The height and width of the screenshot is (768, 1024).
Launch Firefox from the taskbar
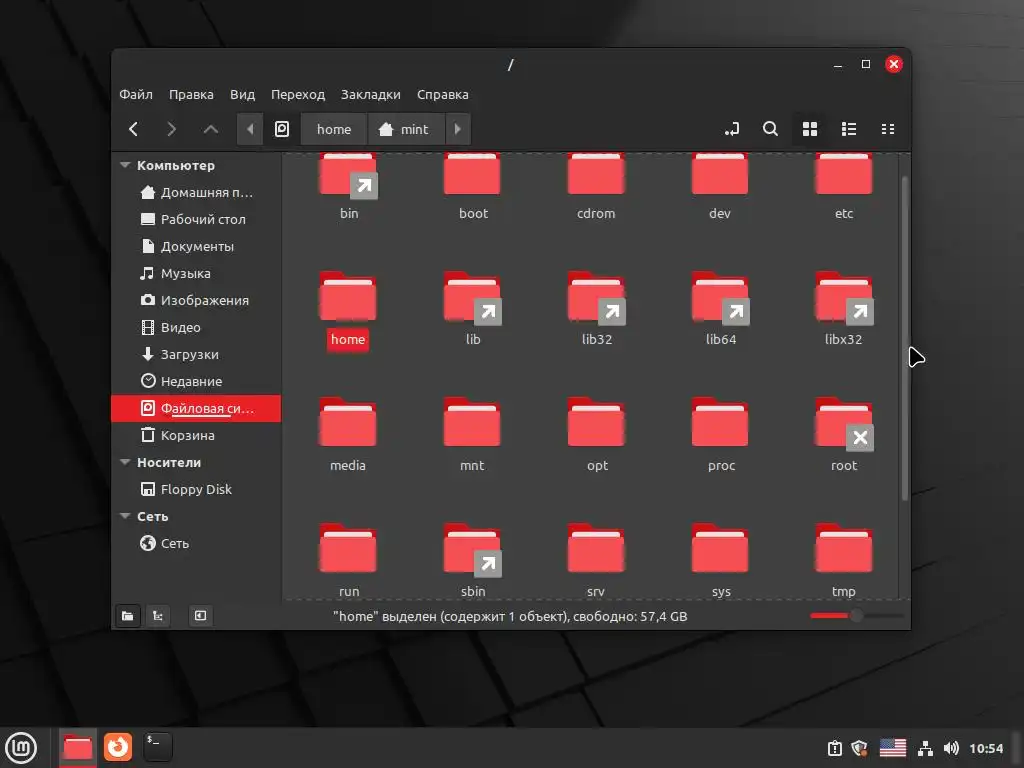click(118, 747)
